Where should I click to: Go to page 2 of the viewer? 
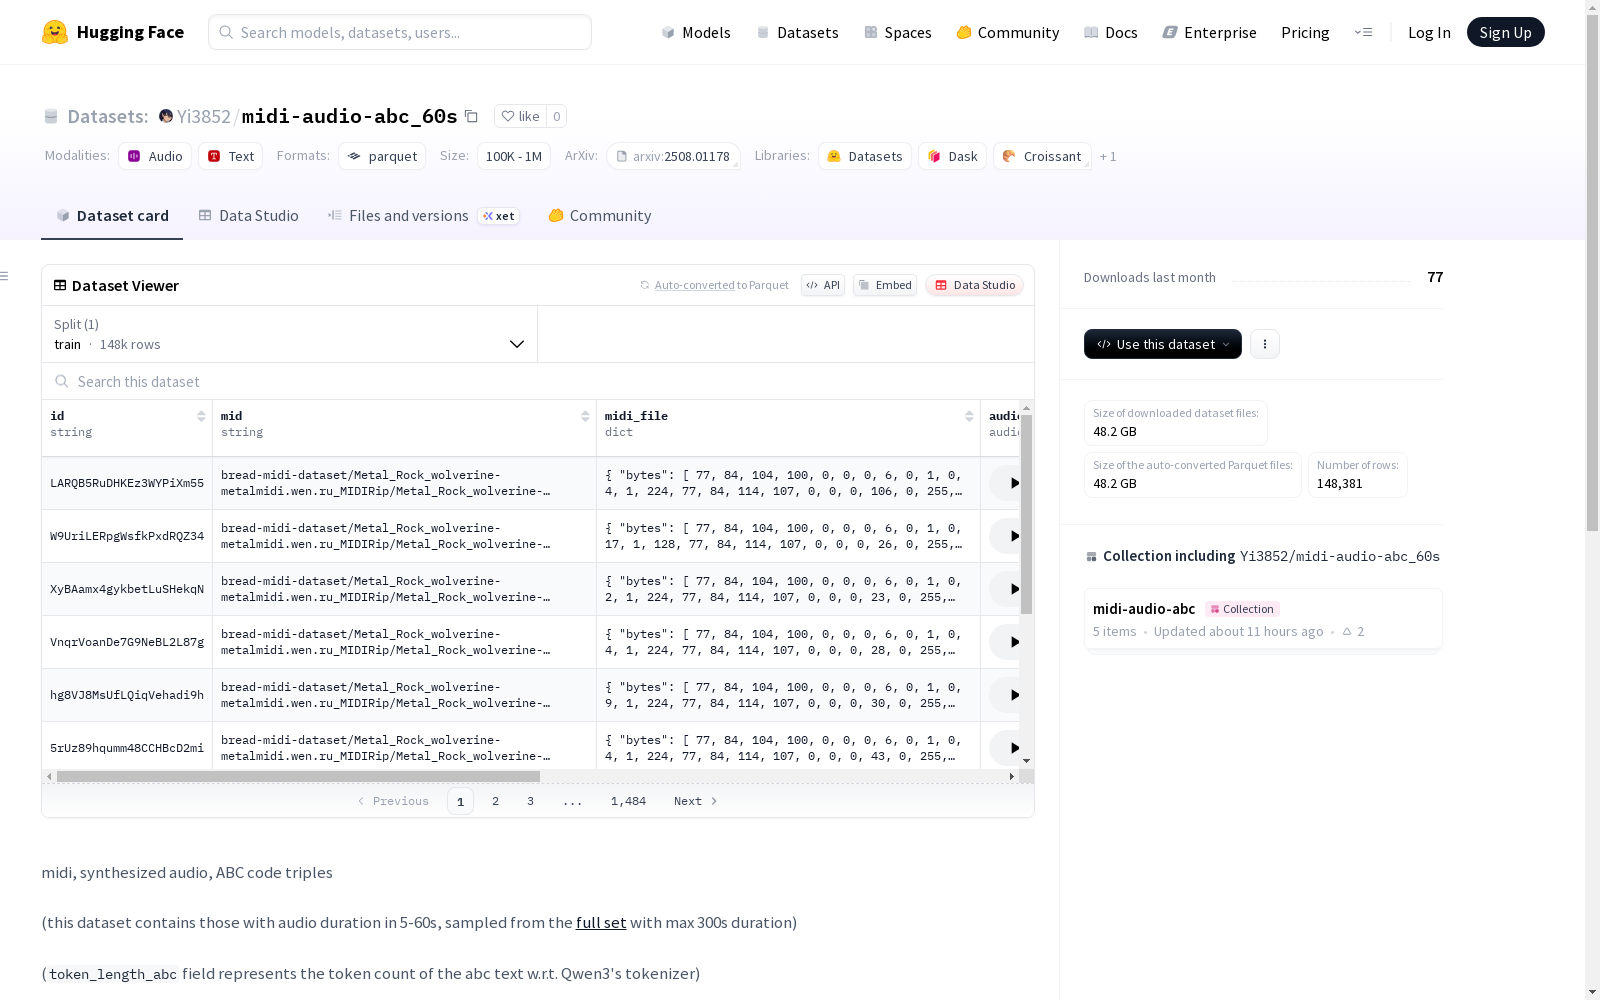click(495, 801)
